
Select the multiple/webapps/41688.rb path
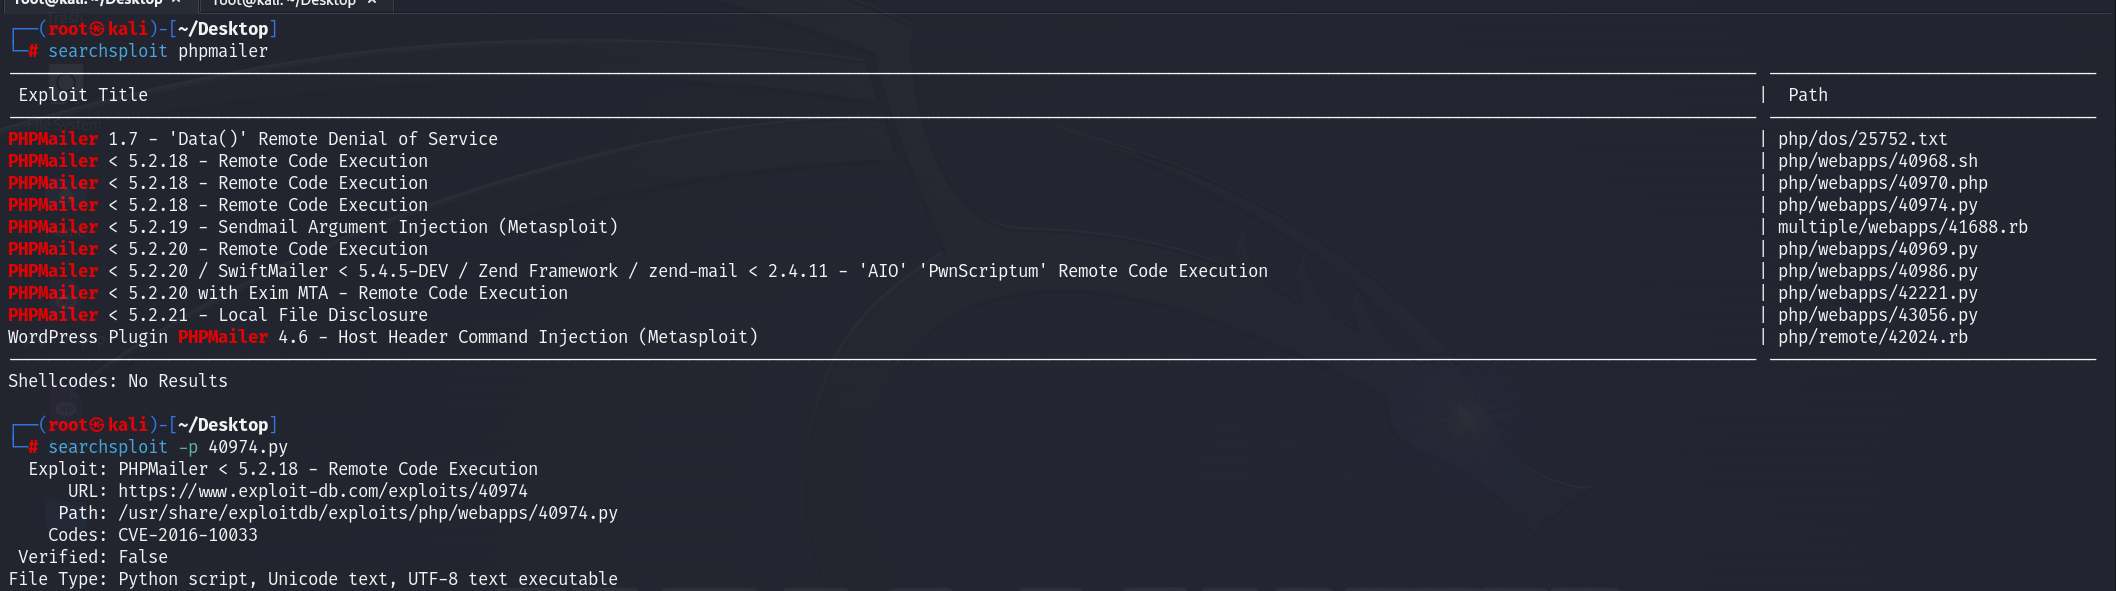[x=1902, y=227]
